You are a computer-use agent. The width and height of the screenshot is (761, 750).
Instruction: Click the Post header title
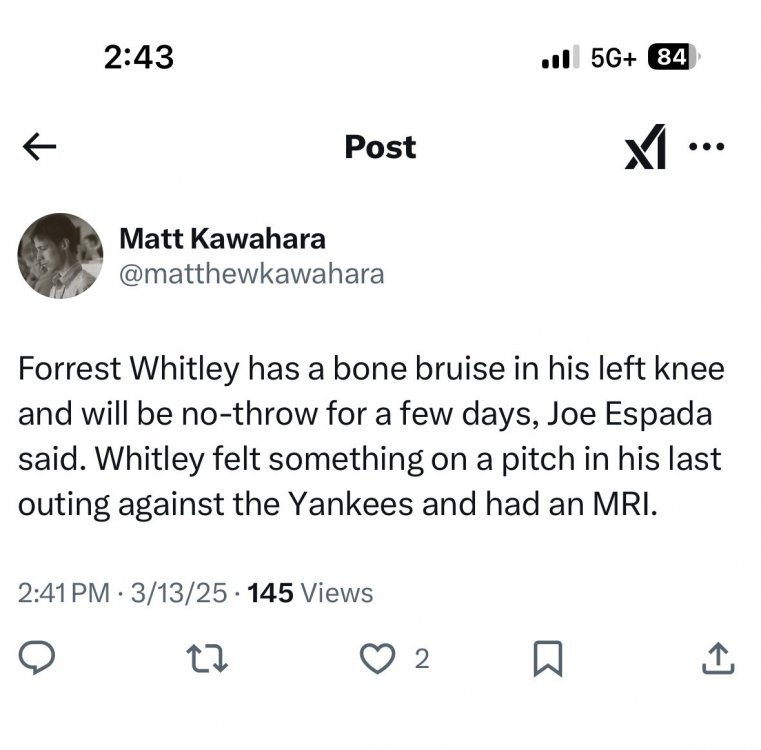tap(380, 147)
